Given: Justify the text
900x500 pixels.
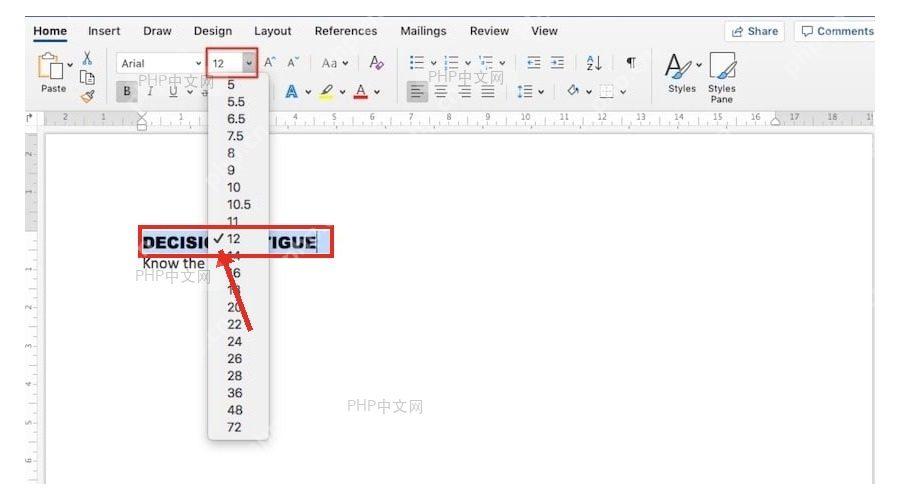Looking at the screenshot, I should (488, 91).
